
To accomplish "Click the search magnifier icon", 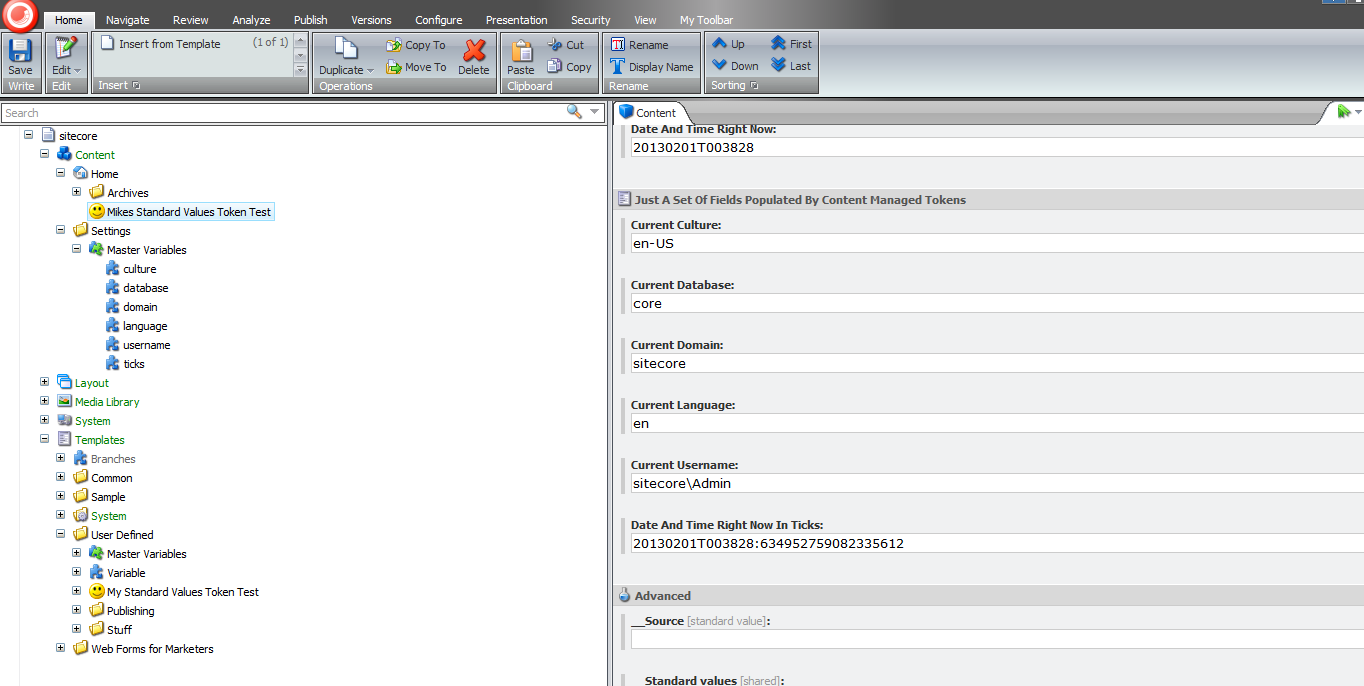I will (574, 112).
